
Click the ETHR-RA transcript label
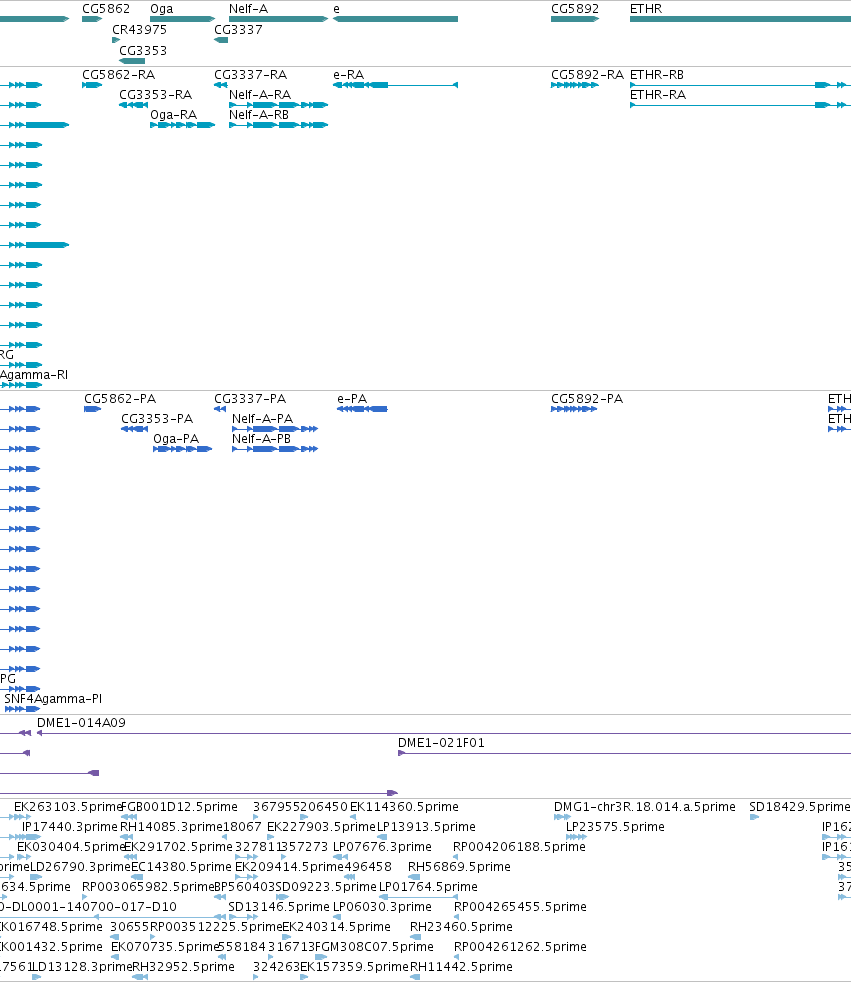658,95
